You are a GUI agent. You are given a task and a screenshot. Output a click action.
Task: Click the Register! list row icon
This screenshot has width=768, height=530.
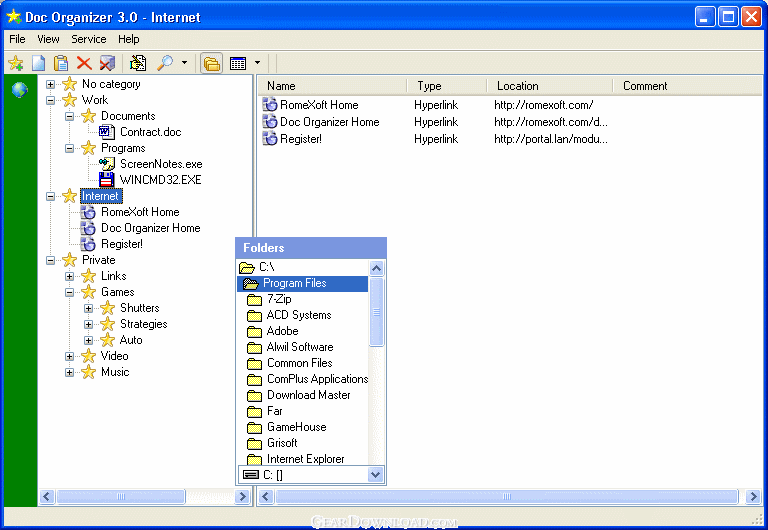tap(270, 139)
